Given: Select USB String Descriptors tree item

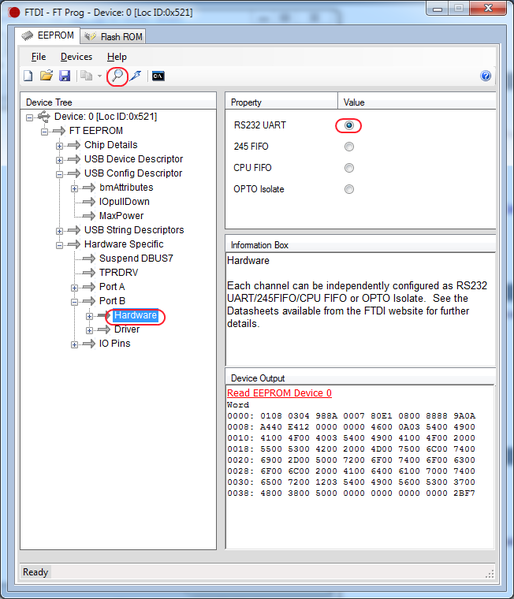Looking at the screenshot, I should click(134, 230).
